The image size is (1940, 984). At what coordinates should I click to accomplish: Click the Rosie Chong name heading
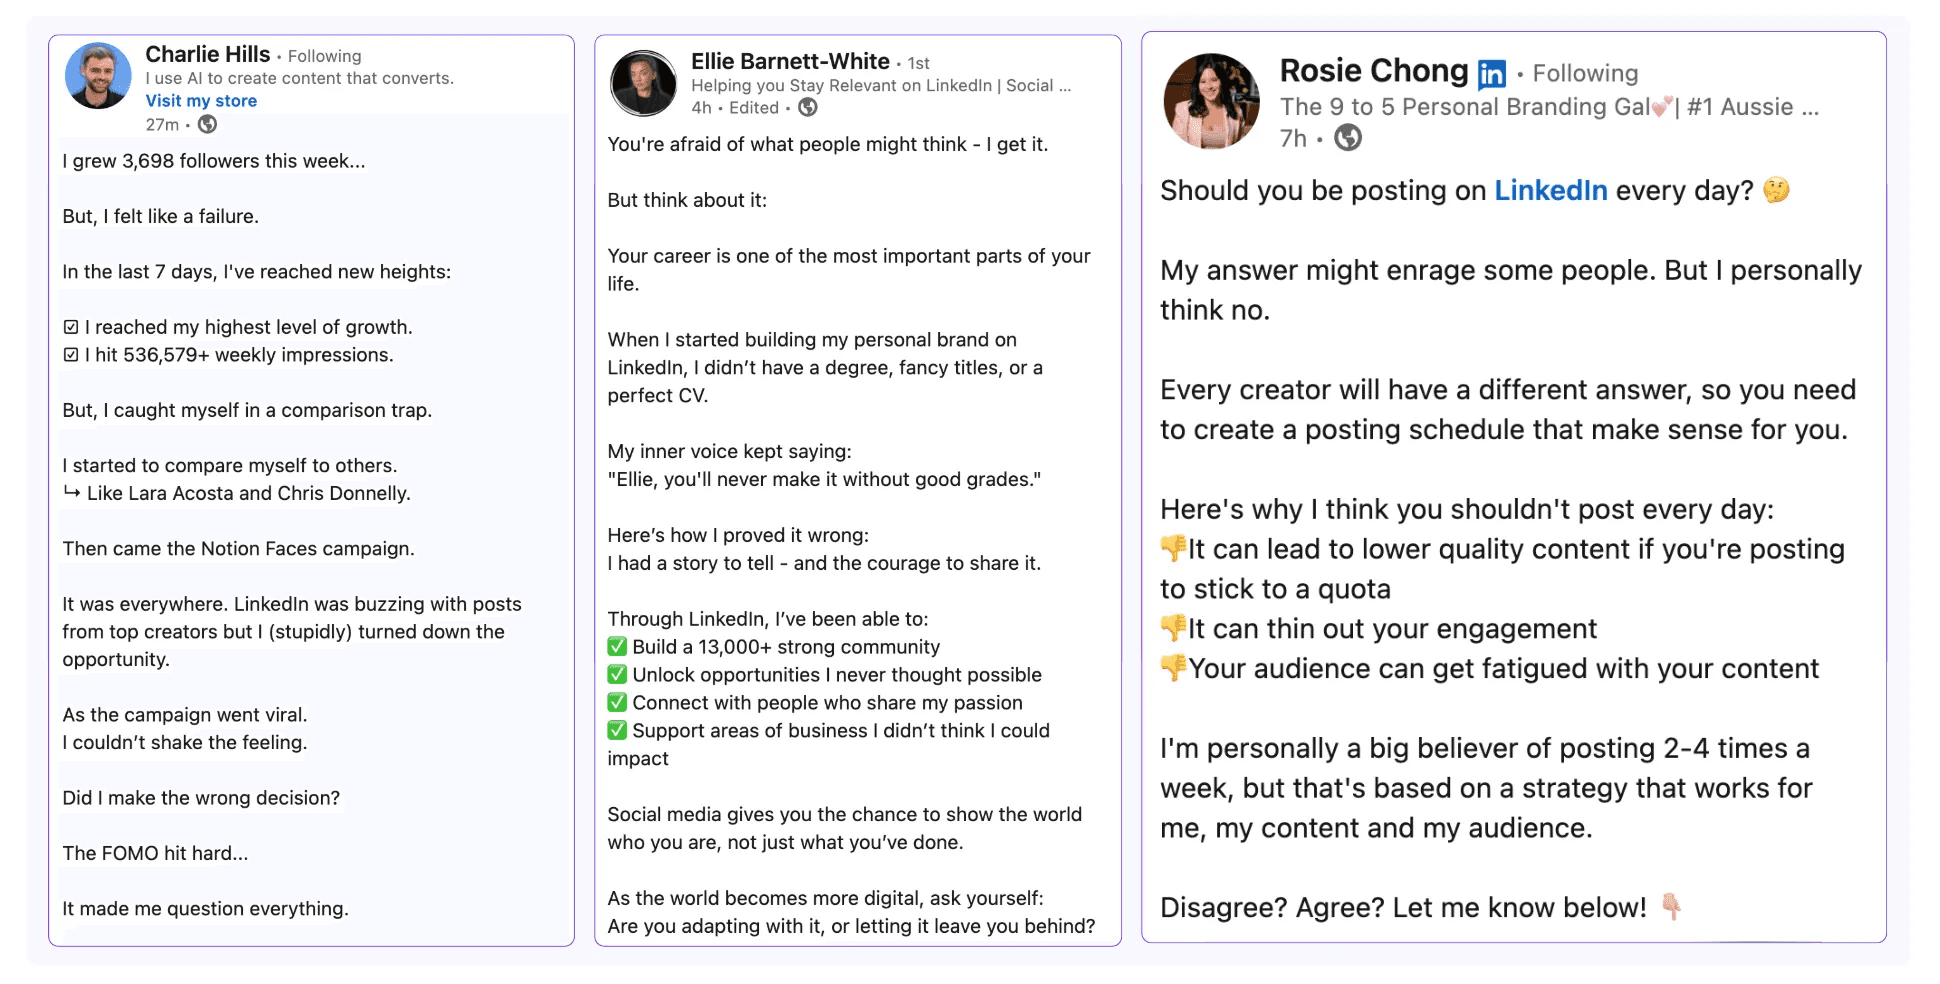(1374, 71)
